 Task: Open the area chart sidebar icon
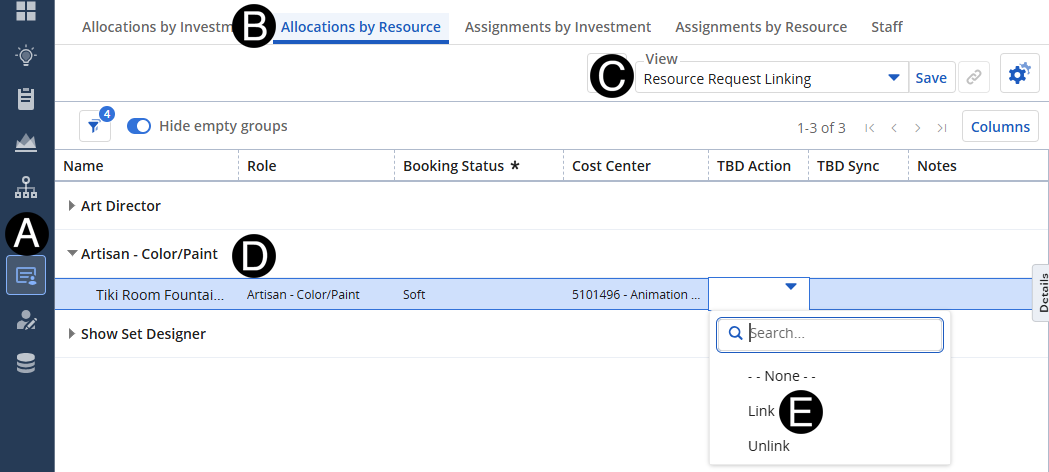coord(26,142)
